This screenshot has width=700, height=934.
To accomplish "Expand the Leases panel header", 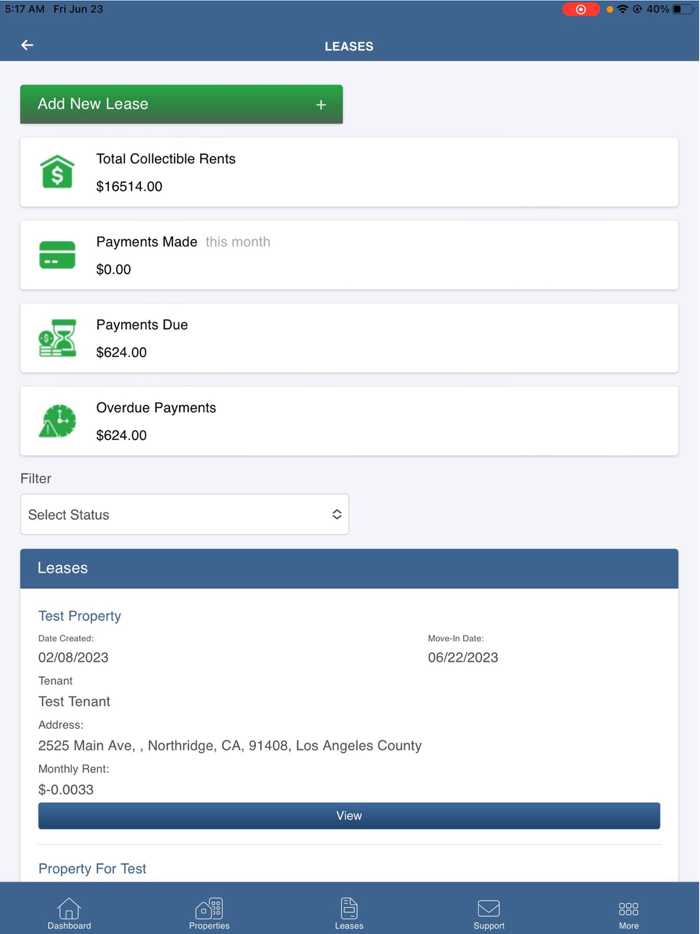I will [x=349, y=568].
